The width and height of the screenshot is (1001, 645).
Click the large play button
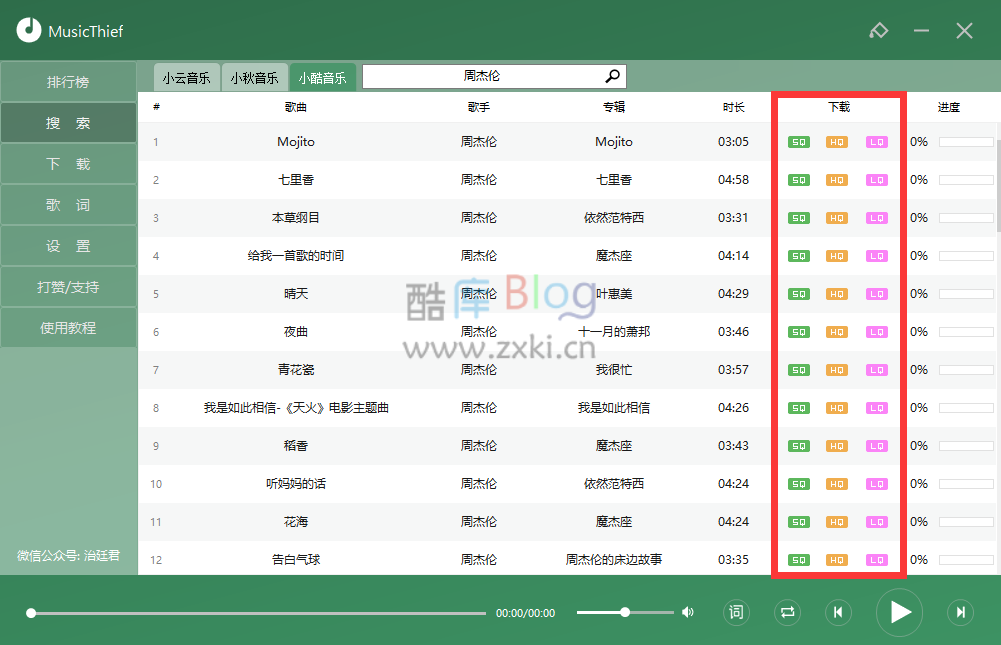[899, 612]
